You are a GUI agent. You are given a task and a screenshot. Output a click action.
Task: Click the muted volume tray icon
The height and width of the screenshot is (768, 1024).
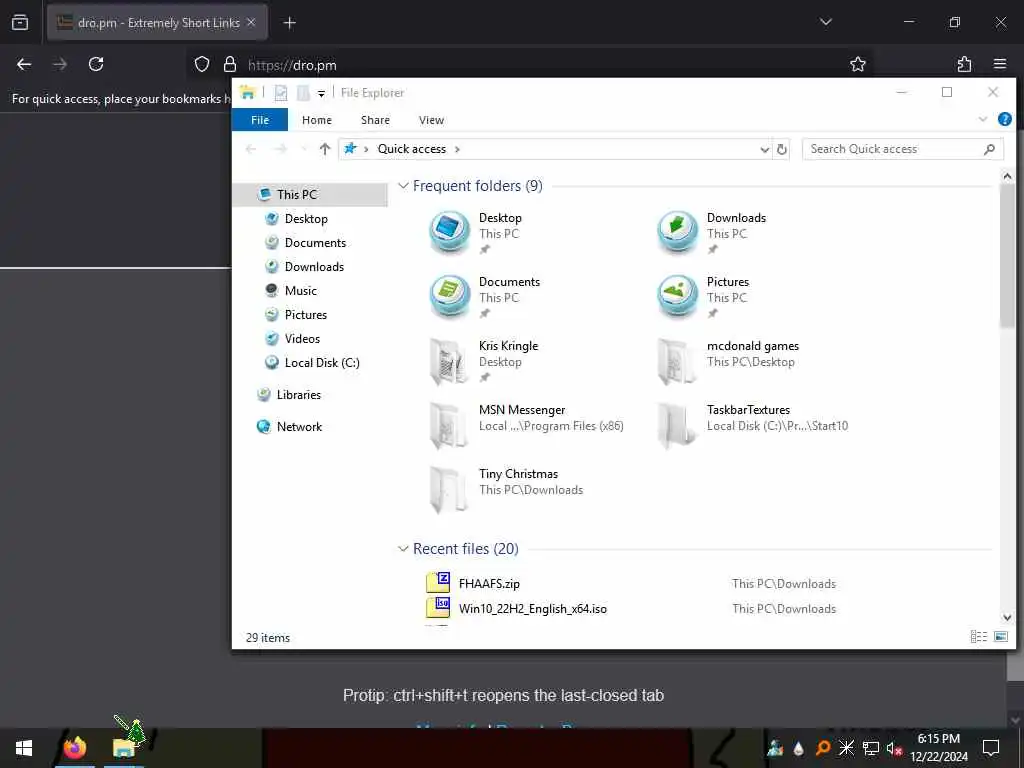894,748
